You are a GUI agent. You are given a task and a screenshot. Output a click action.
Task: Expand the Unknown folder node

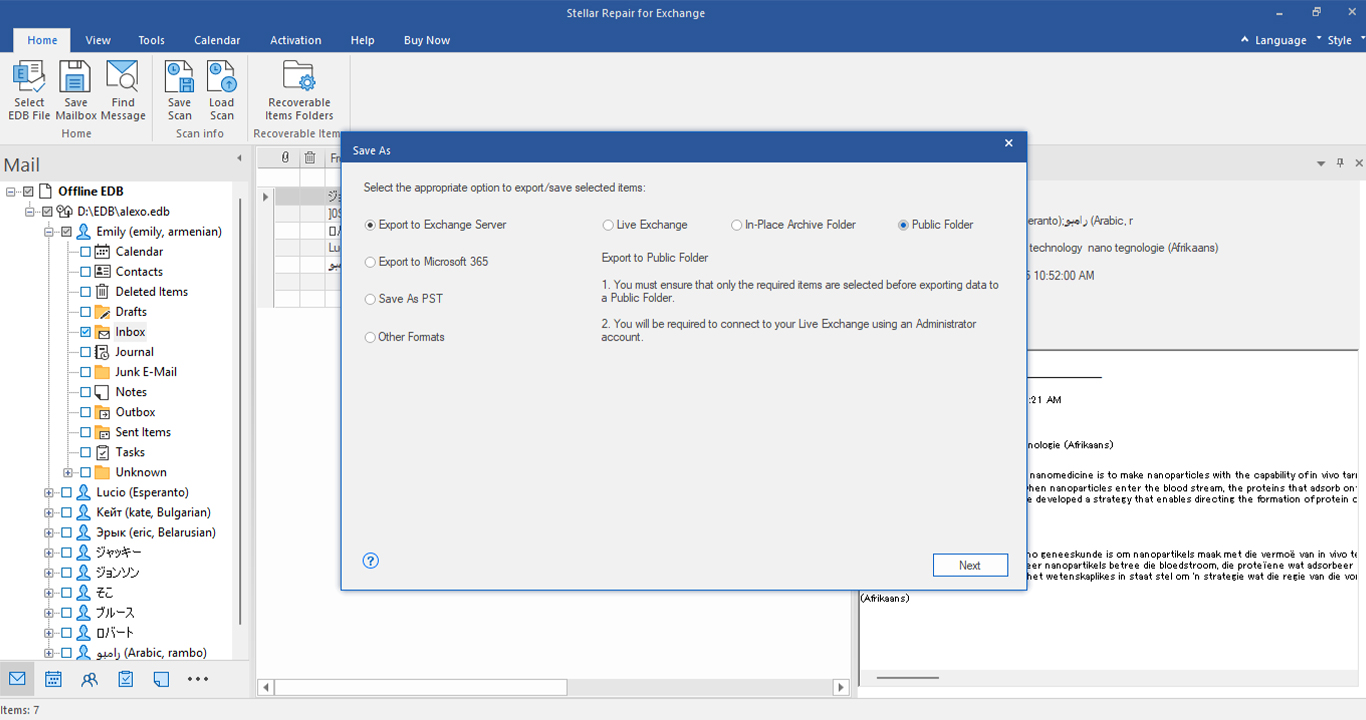click(x=67, y=472)
